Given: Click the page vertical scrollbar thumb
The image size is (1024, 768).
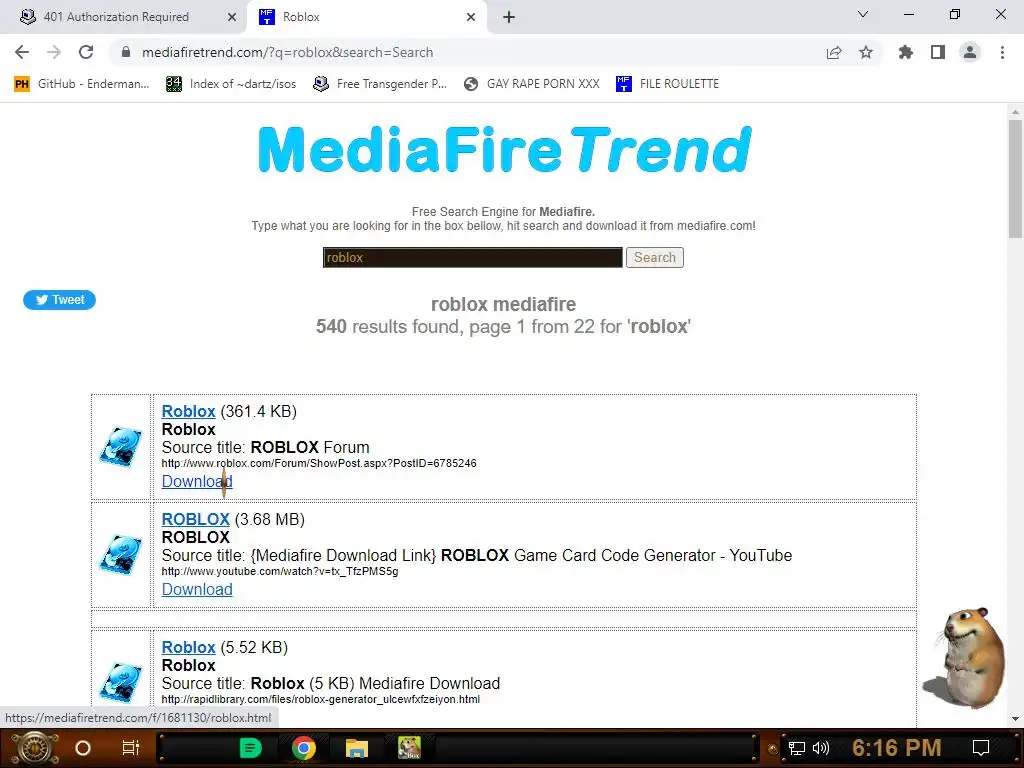Looking at the screenshot, I should point(1015,178).
